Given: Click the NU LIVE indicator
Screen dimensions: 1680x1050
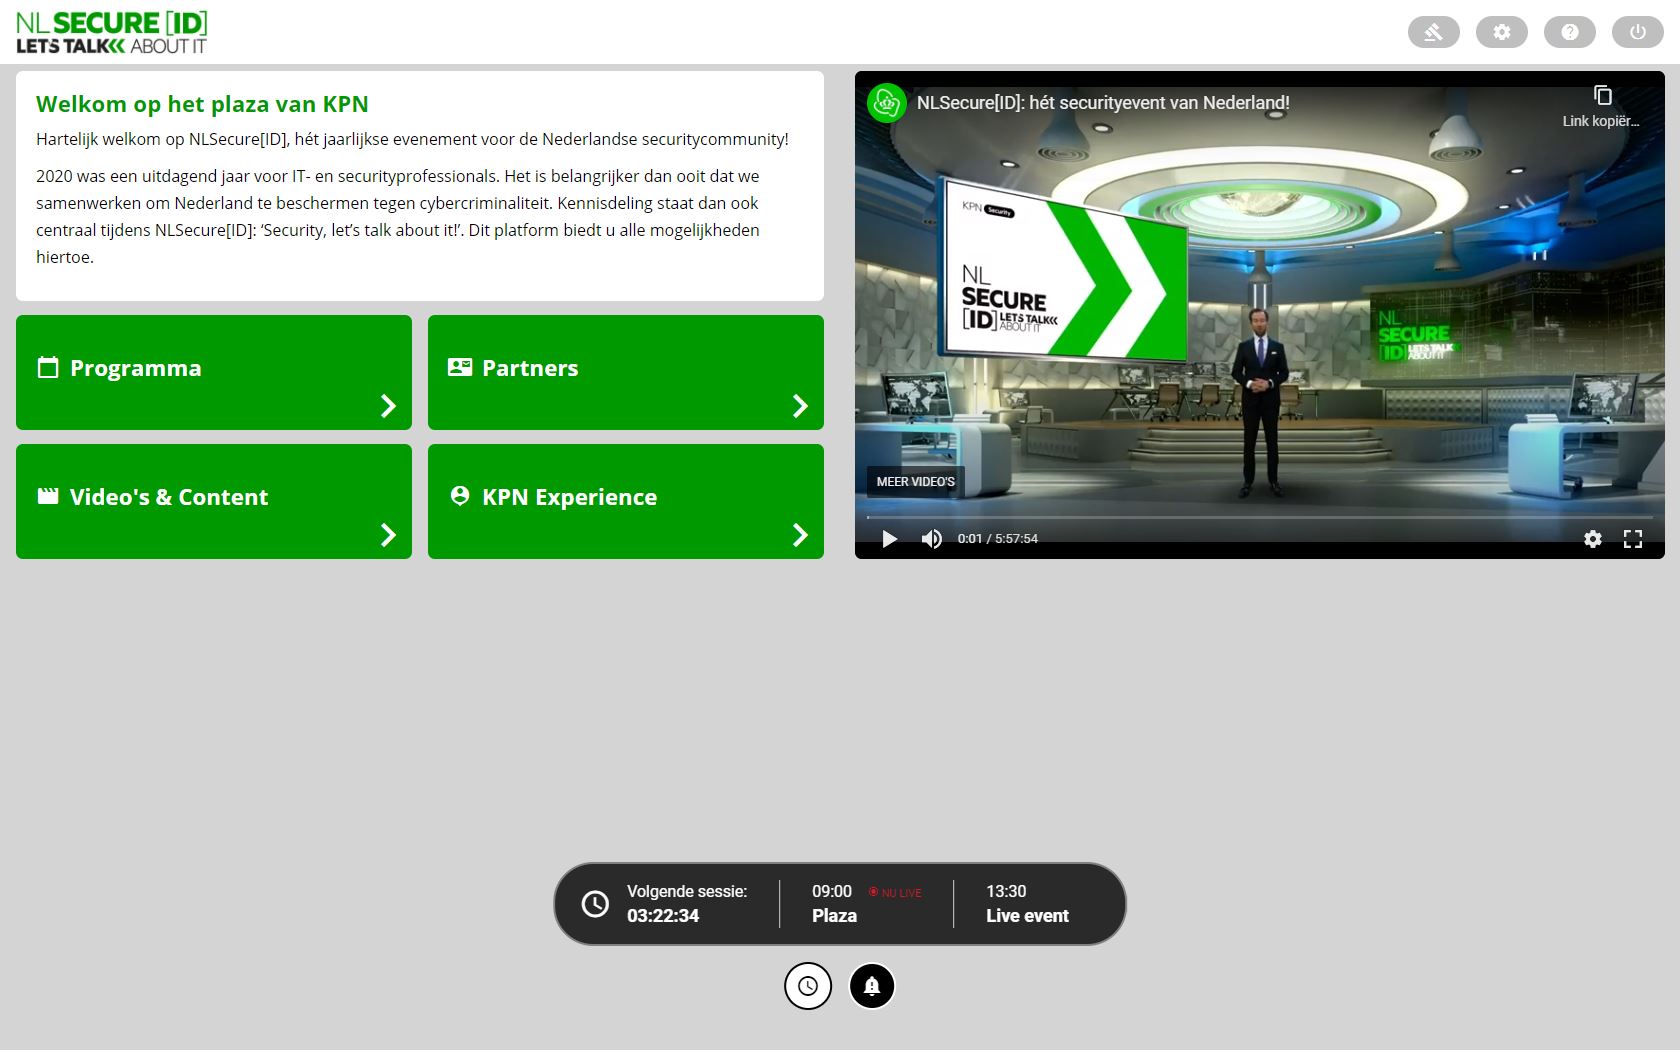Looking at the screenshot, I should [895, 892].
